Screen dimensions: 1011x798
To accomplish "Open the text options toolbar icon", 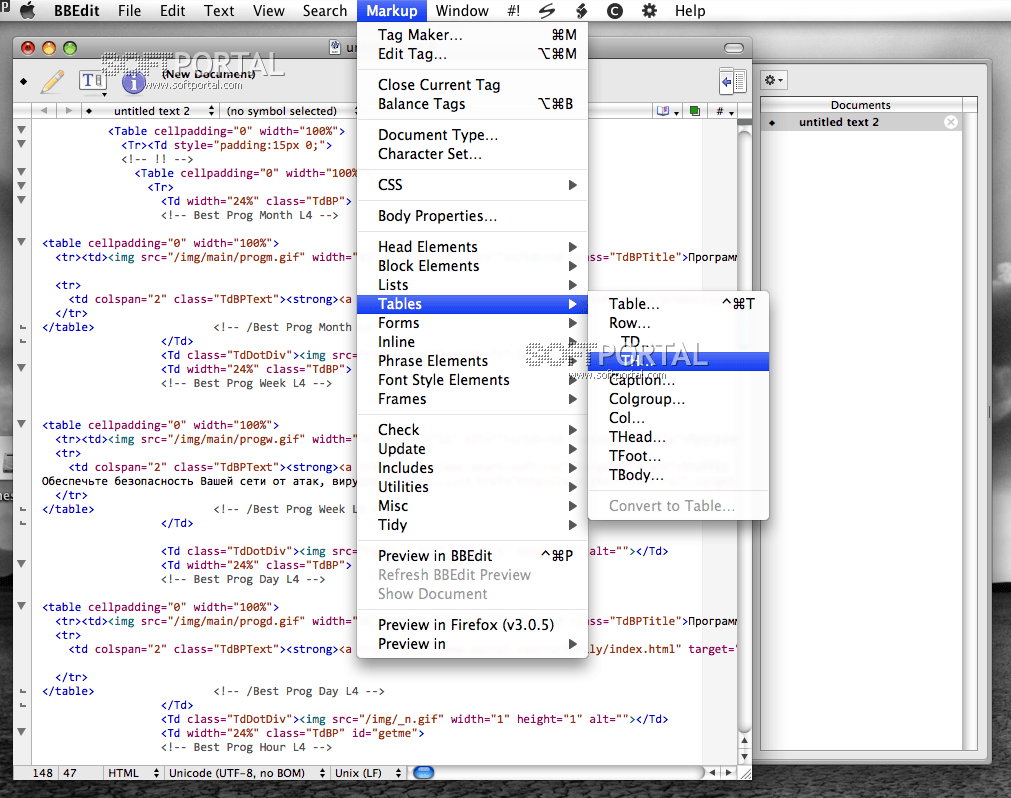I will pyautogui.click(x=92, y=81).
